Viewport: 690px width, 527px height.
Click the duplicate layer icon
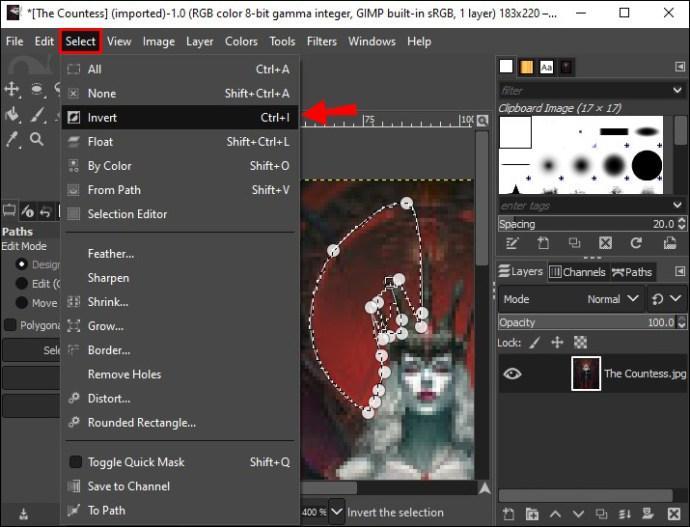pyautogui.click(x=601, y=514)
